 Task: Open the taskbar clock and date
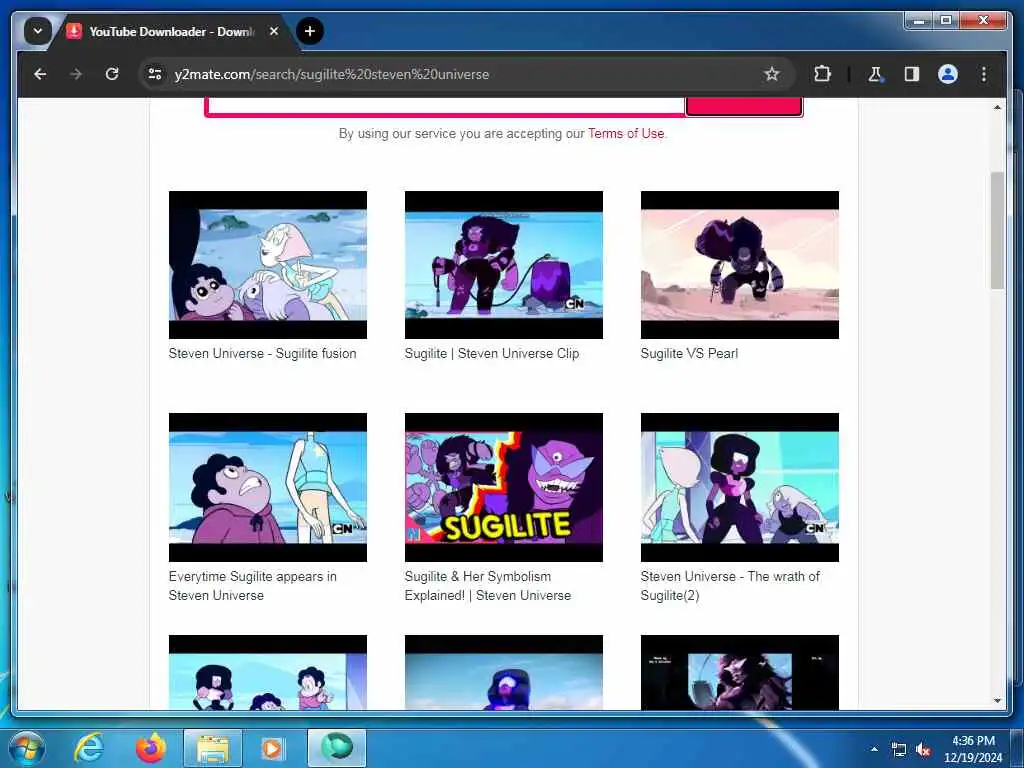(x=973, y=749)
